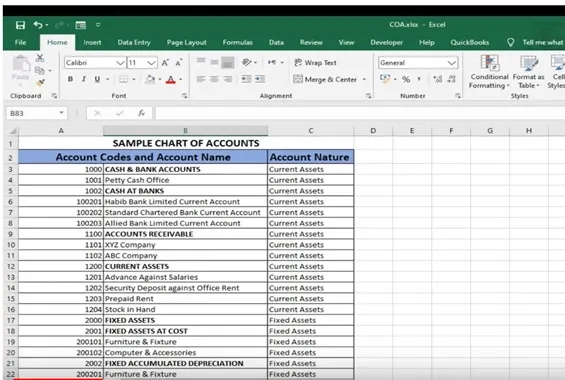Switch to the Insert tab
Image resolution: width=565 pixels, height=380 pixels.
tap(92, 43)
